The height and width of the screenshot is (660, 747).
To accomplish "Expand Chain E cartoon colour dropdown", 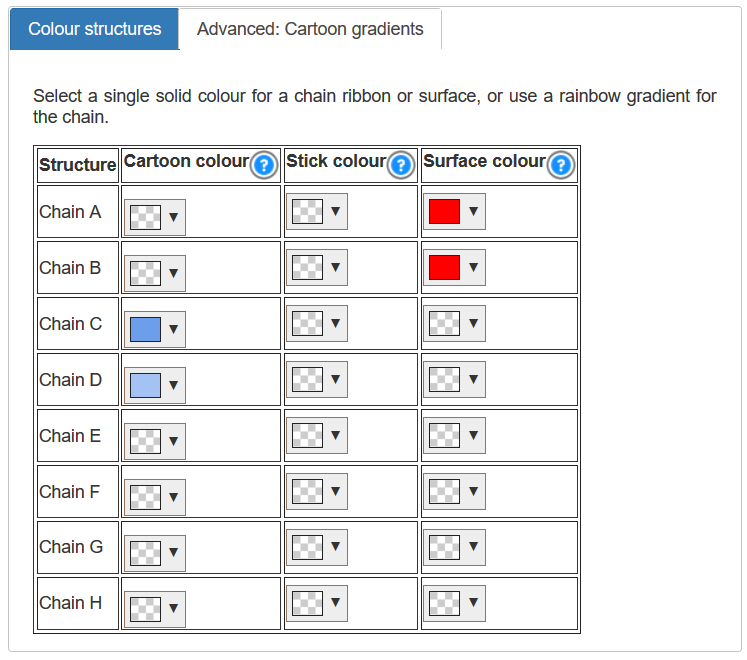I will coord(156,441).
